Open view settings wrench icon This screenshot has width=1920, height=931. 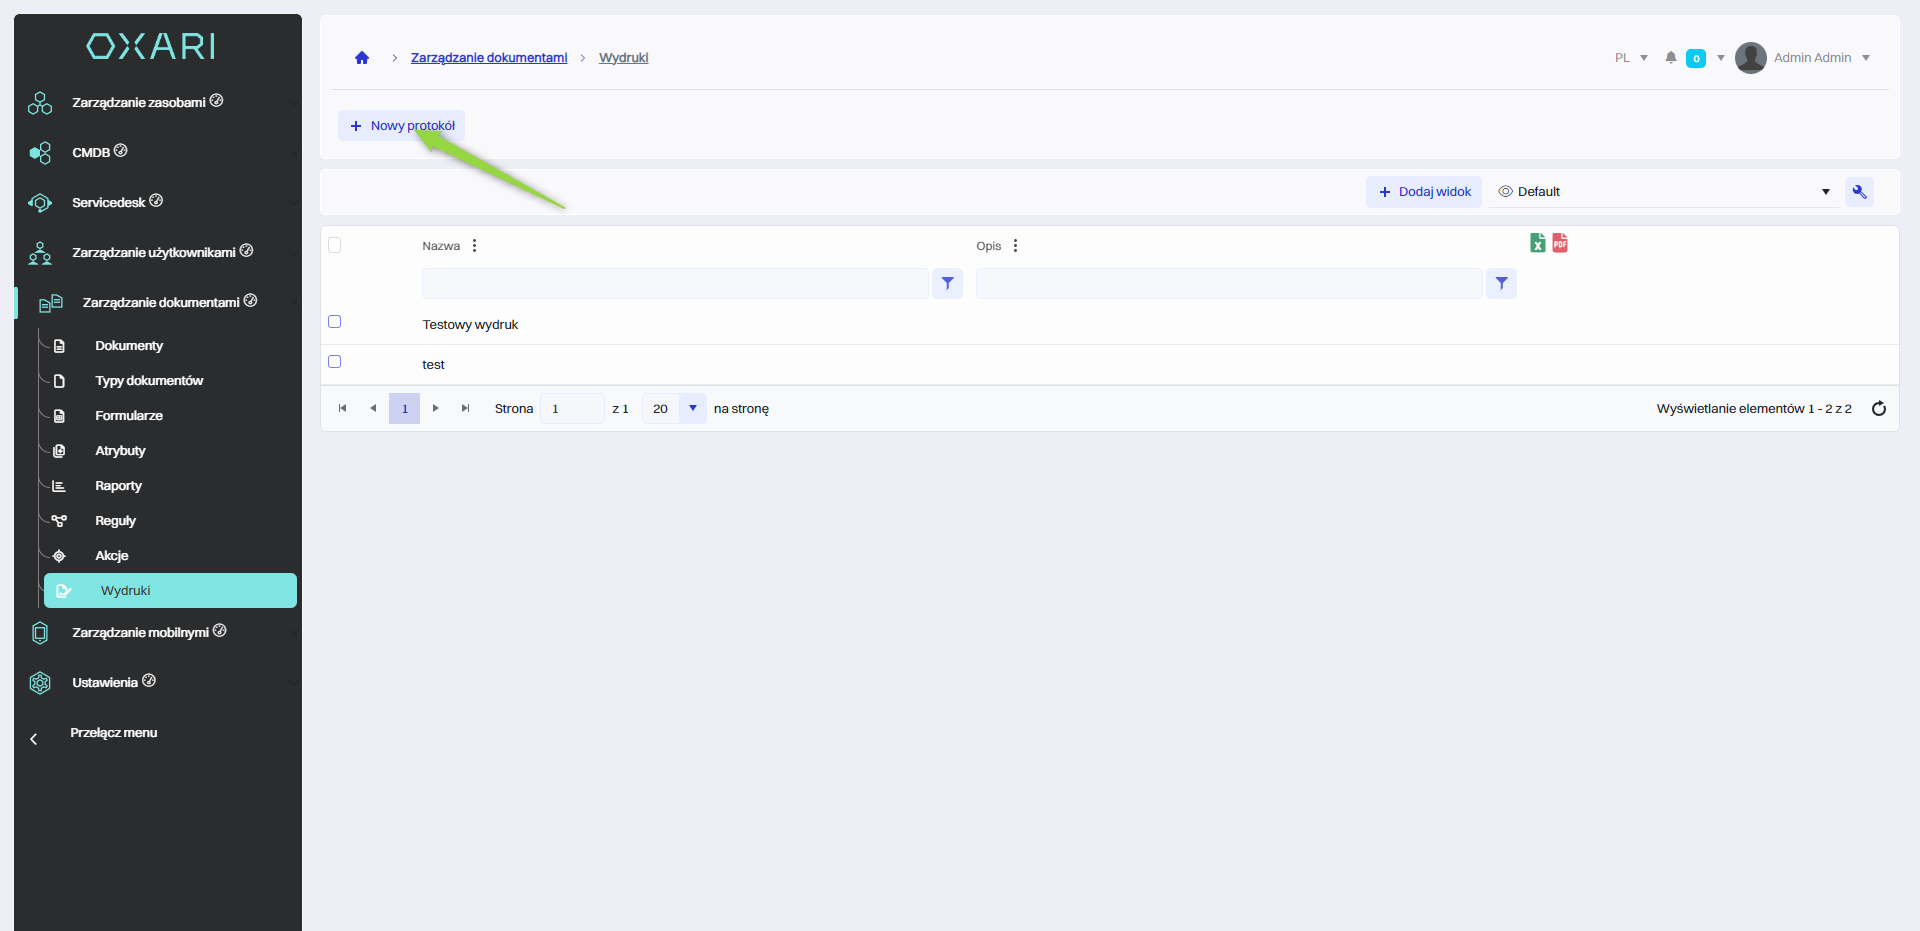(1859, 192)
